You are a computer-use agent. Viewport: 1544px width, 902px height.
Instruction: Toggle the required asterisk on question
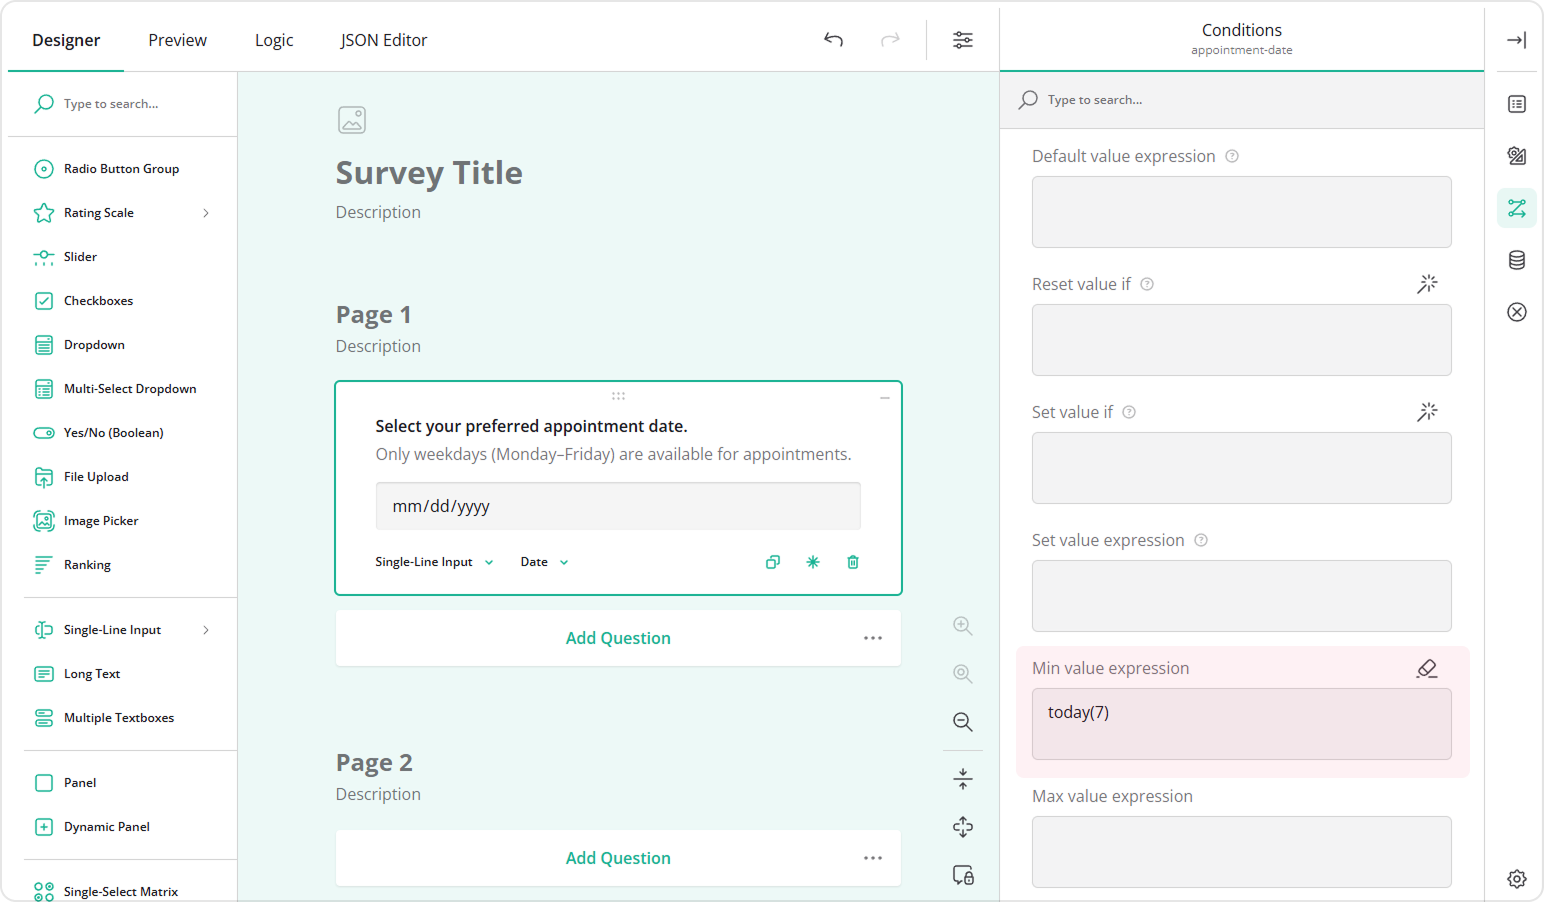tap(813, 562)
